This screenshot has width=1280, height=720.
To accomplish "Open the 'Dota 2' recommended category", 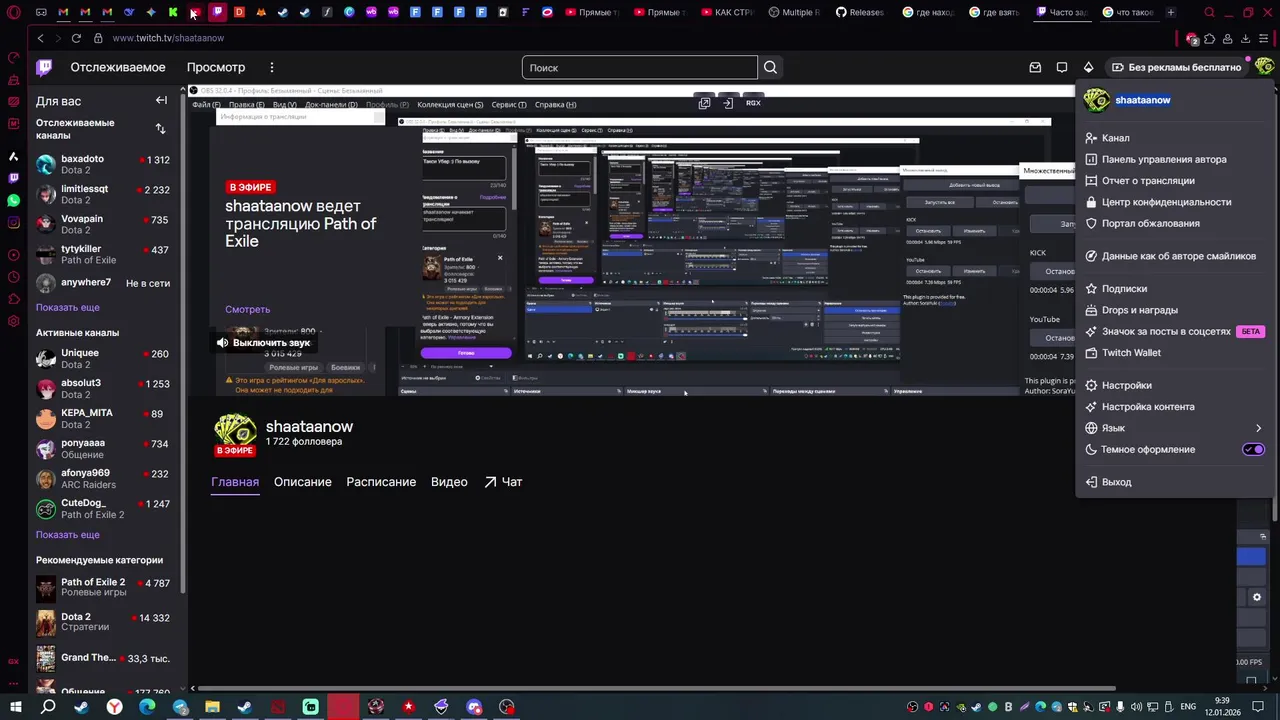I will pyautogui.click(x=103, y=622).
